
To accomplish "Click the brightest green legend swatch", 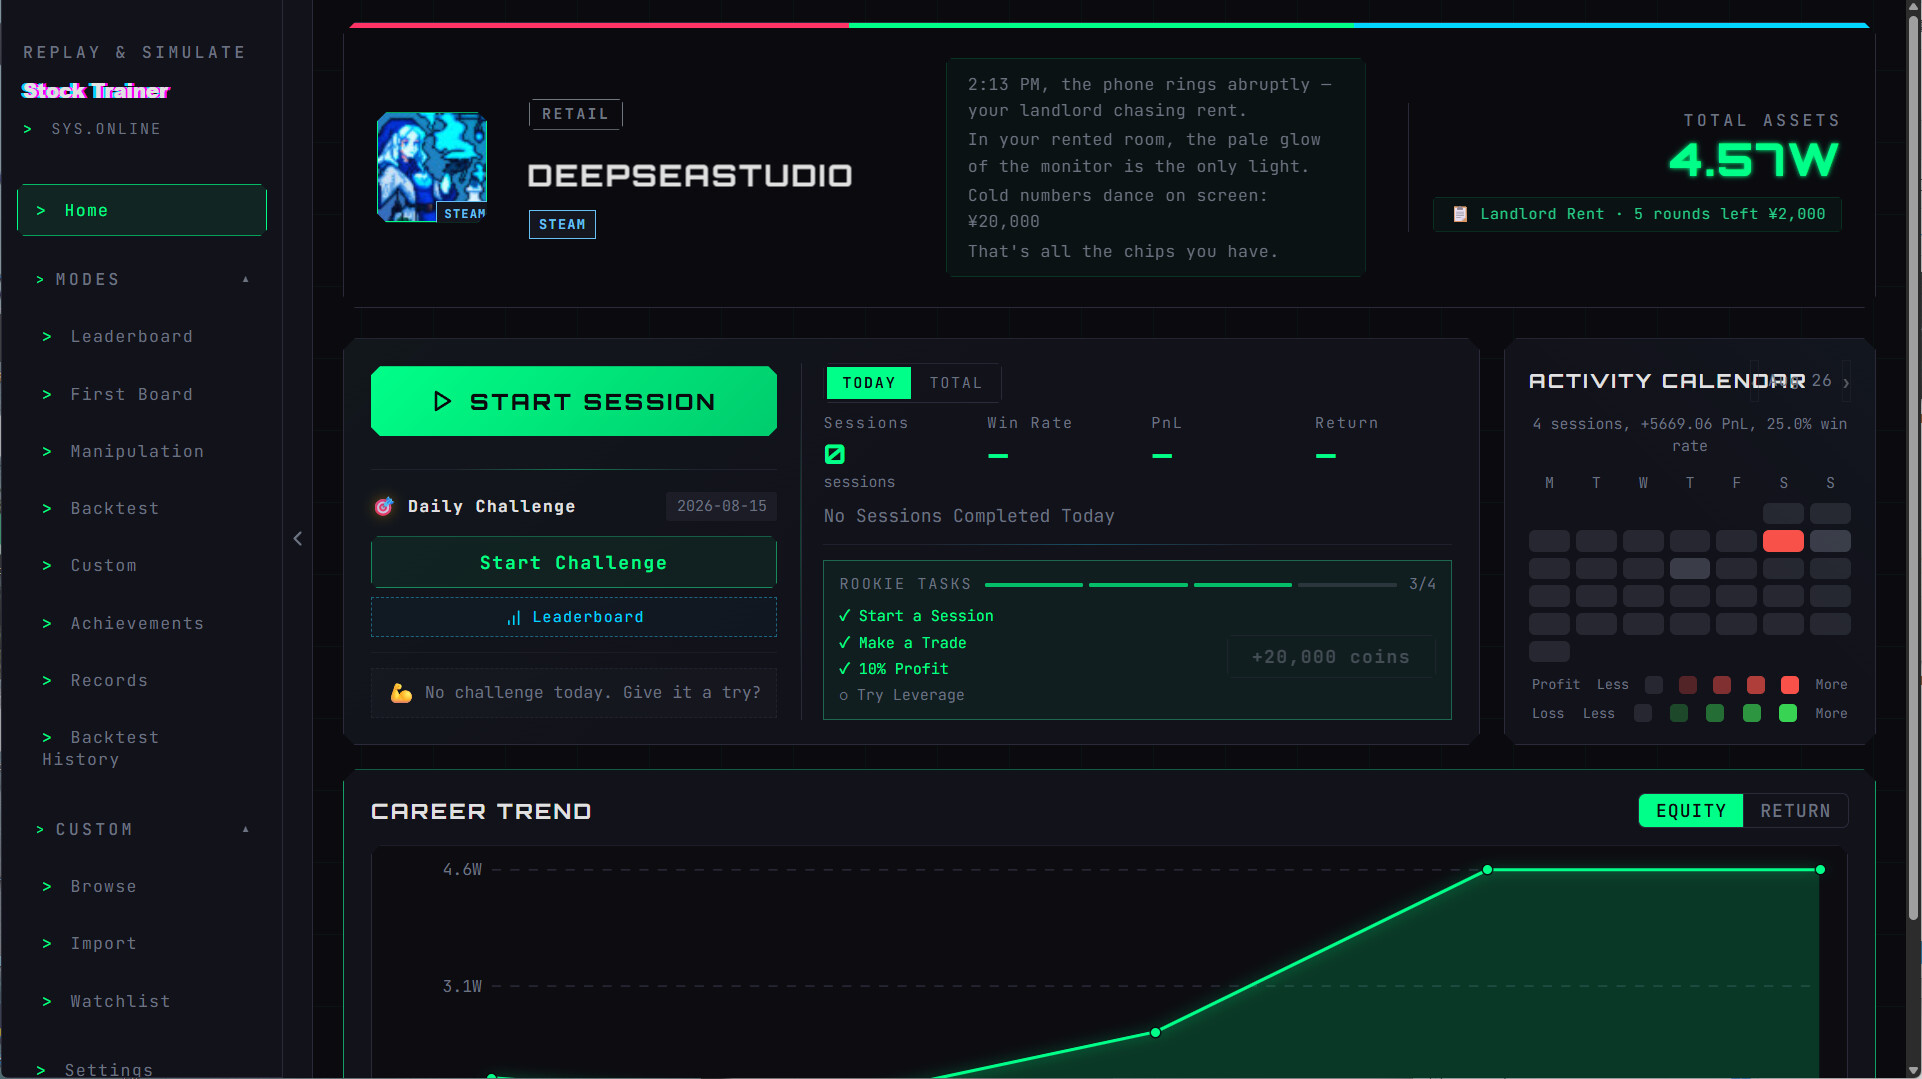I will 1788,714.
